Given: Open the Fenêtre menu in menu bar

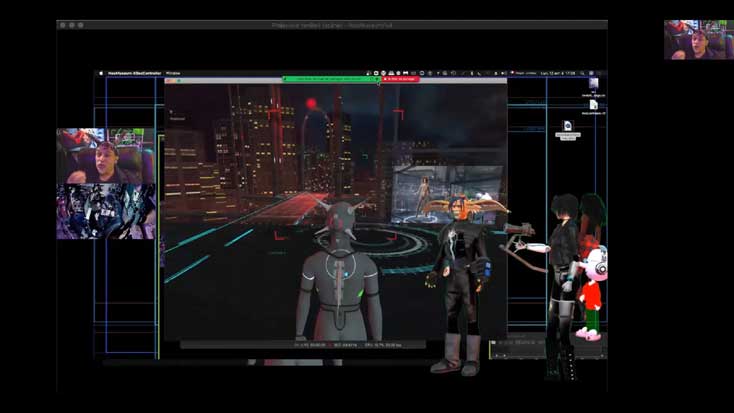Looking at the screenshot, I should click(173, 73).
